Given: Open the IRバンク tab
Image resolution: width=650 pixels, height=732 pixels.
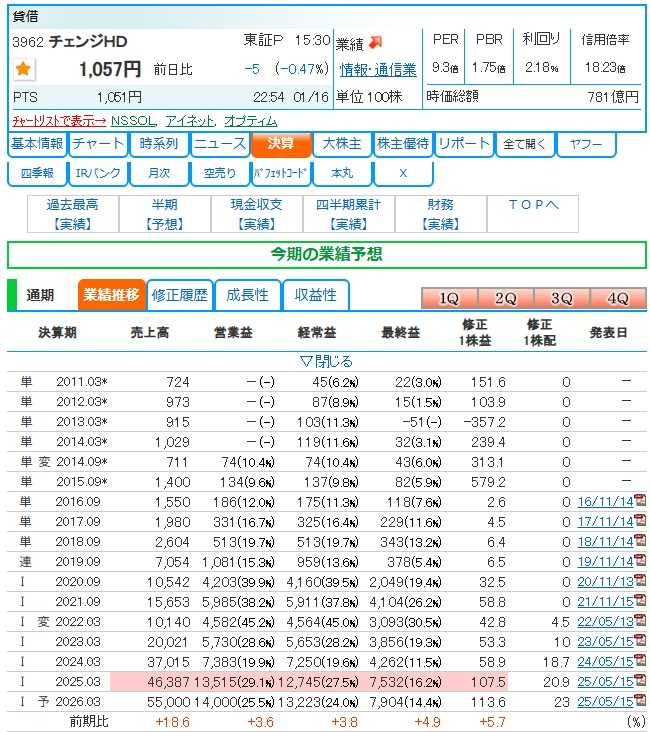Looking at the screenshot, I should pyautogui.click(x=98, y=174).
